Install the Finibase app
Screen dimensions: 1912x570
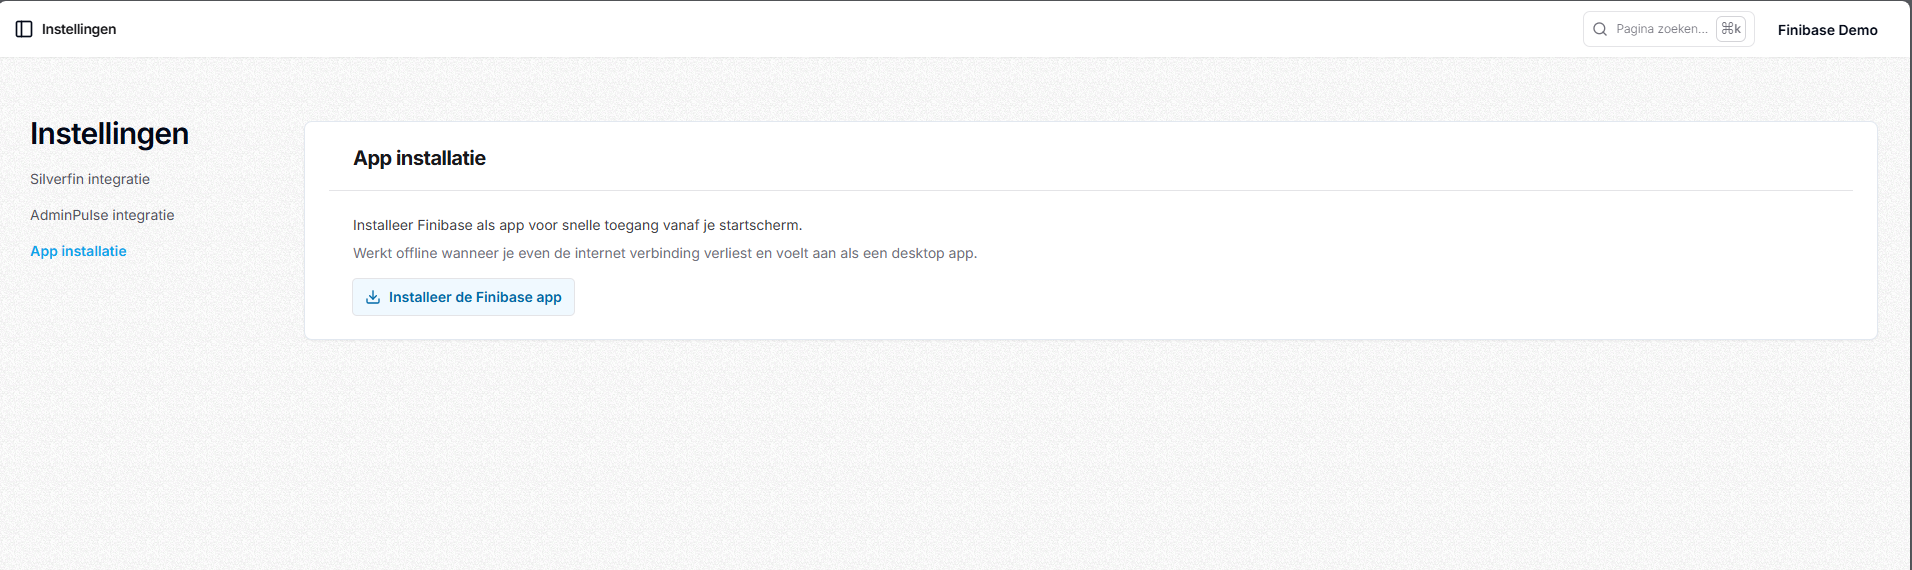coord(463,297)
